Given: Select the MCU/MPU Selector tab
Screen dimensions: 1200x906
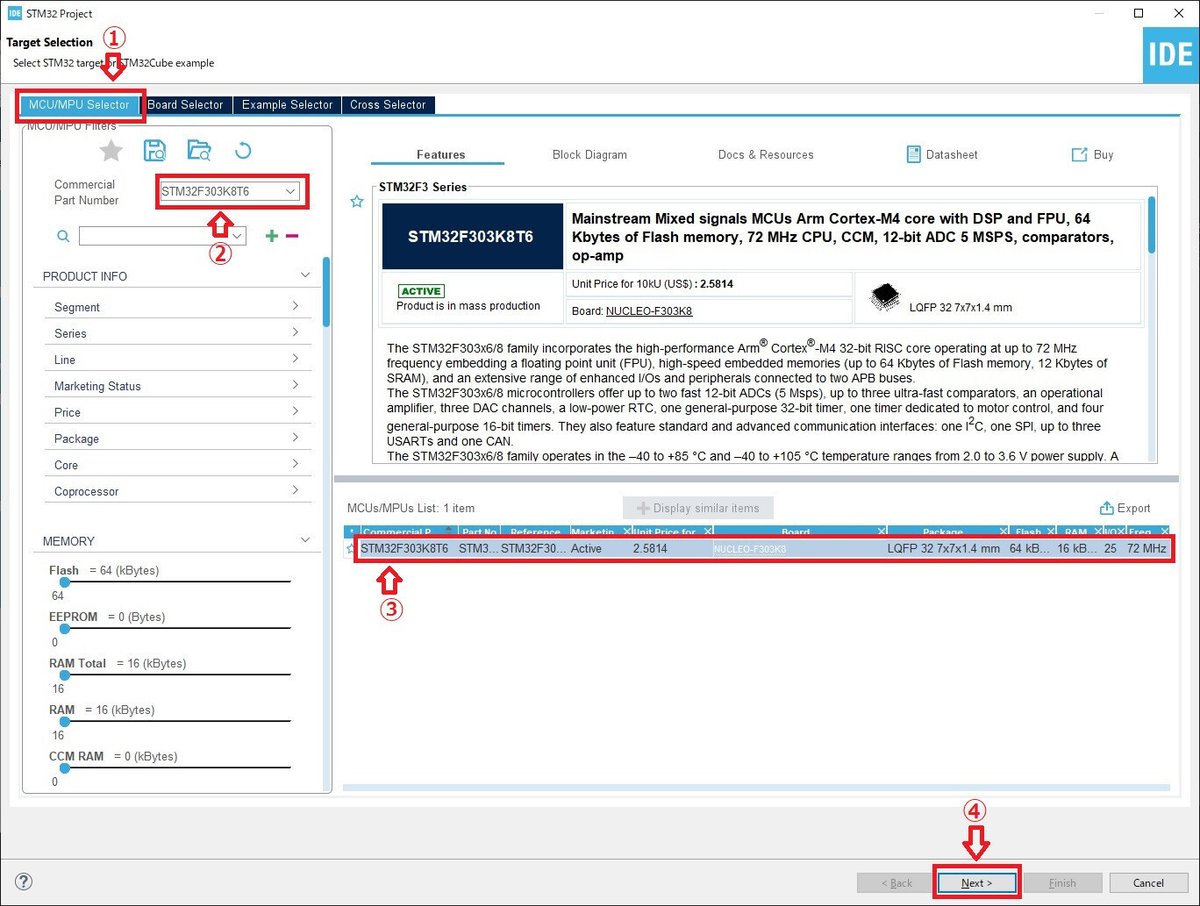Looking at the screenshot, I should (x=79, y=105).
